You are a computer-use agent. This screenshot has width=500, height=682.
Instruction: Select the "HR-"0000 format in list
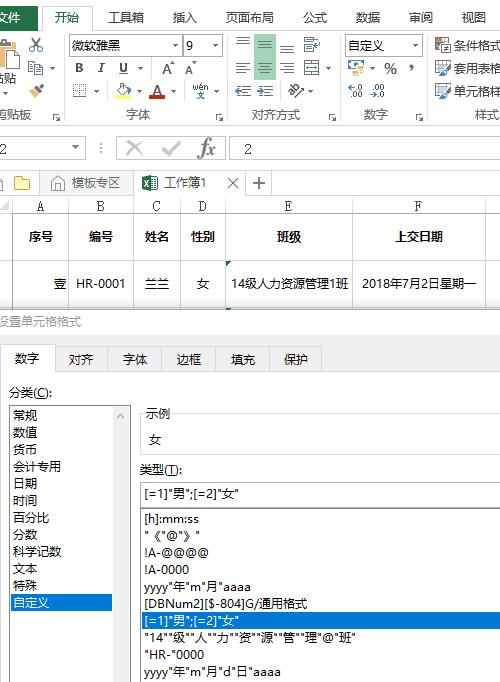[321, 655]
